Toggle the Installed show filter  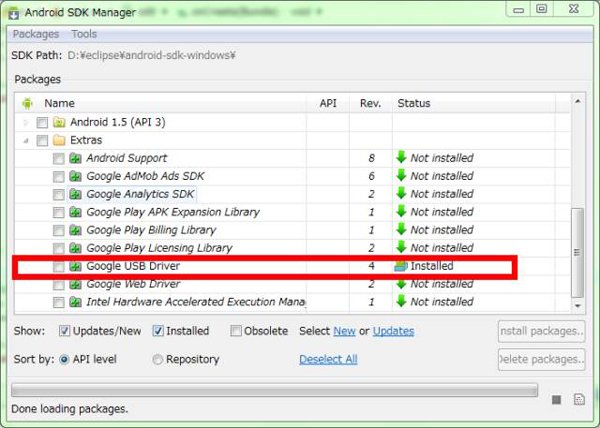point(158,331)
